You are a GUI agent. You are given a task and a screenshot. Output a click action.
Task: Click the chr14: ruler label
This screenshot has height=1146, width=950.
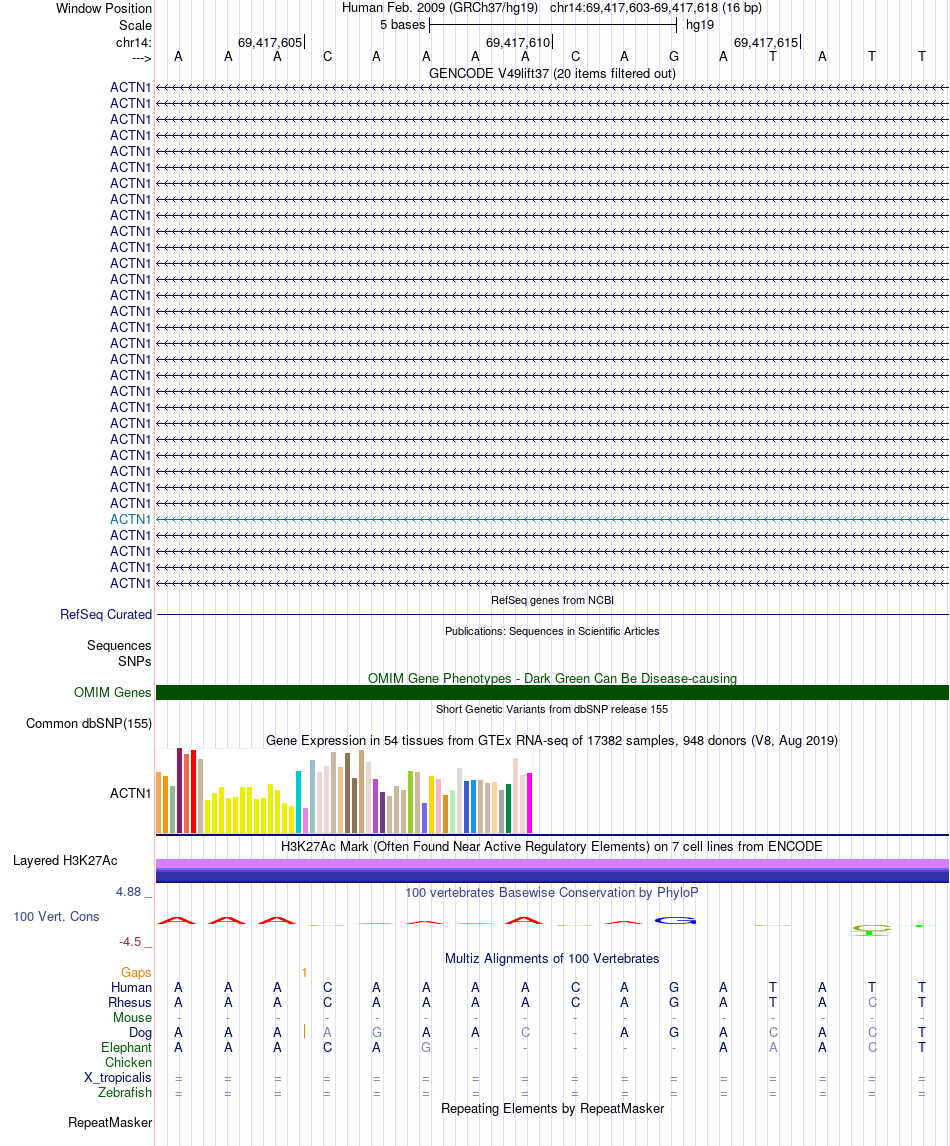click(134, 42)
